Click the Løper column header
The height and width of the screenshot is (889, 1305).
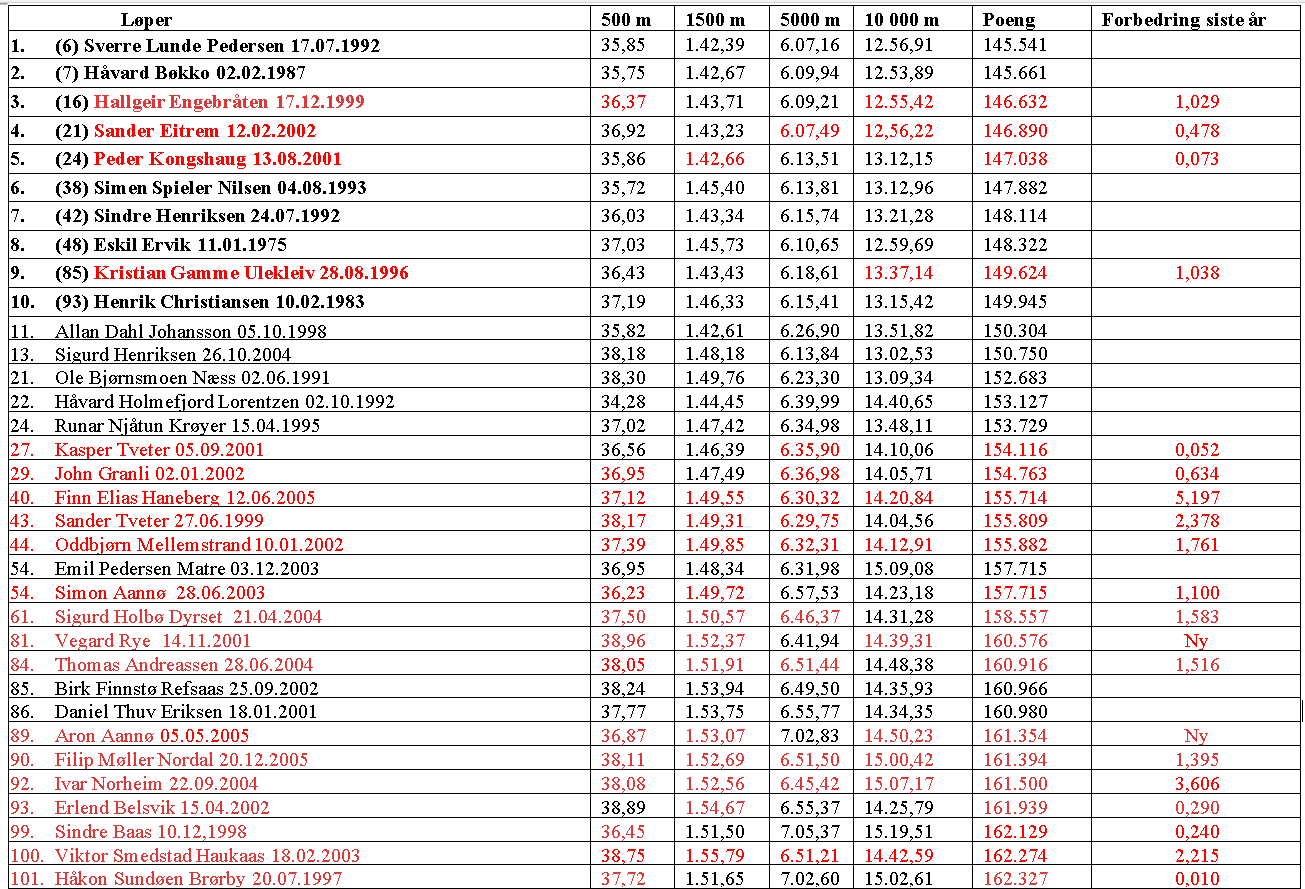tap(146, 20)
